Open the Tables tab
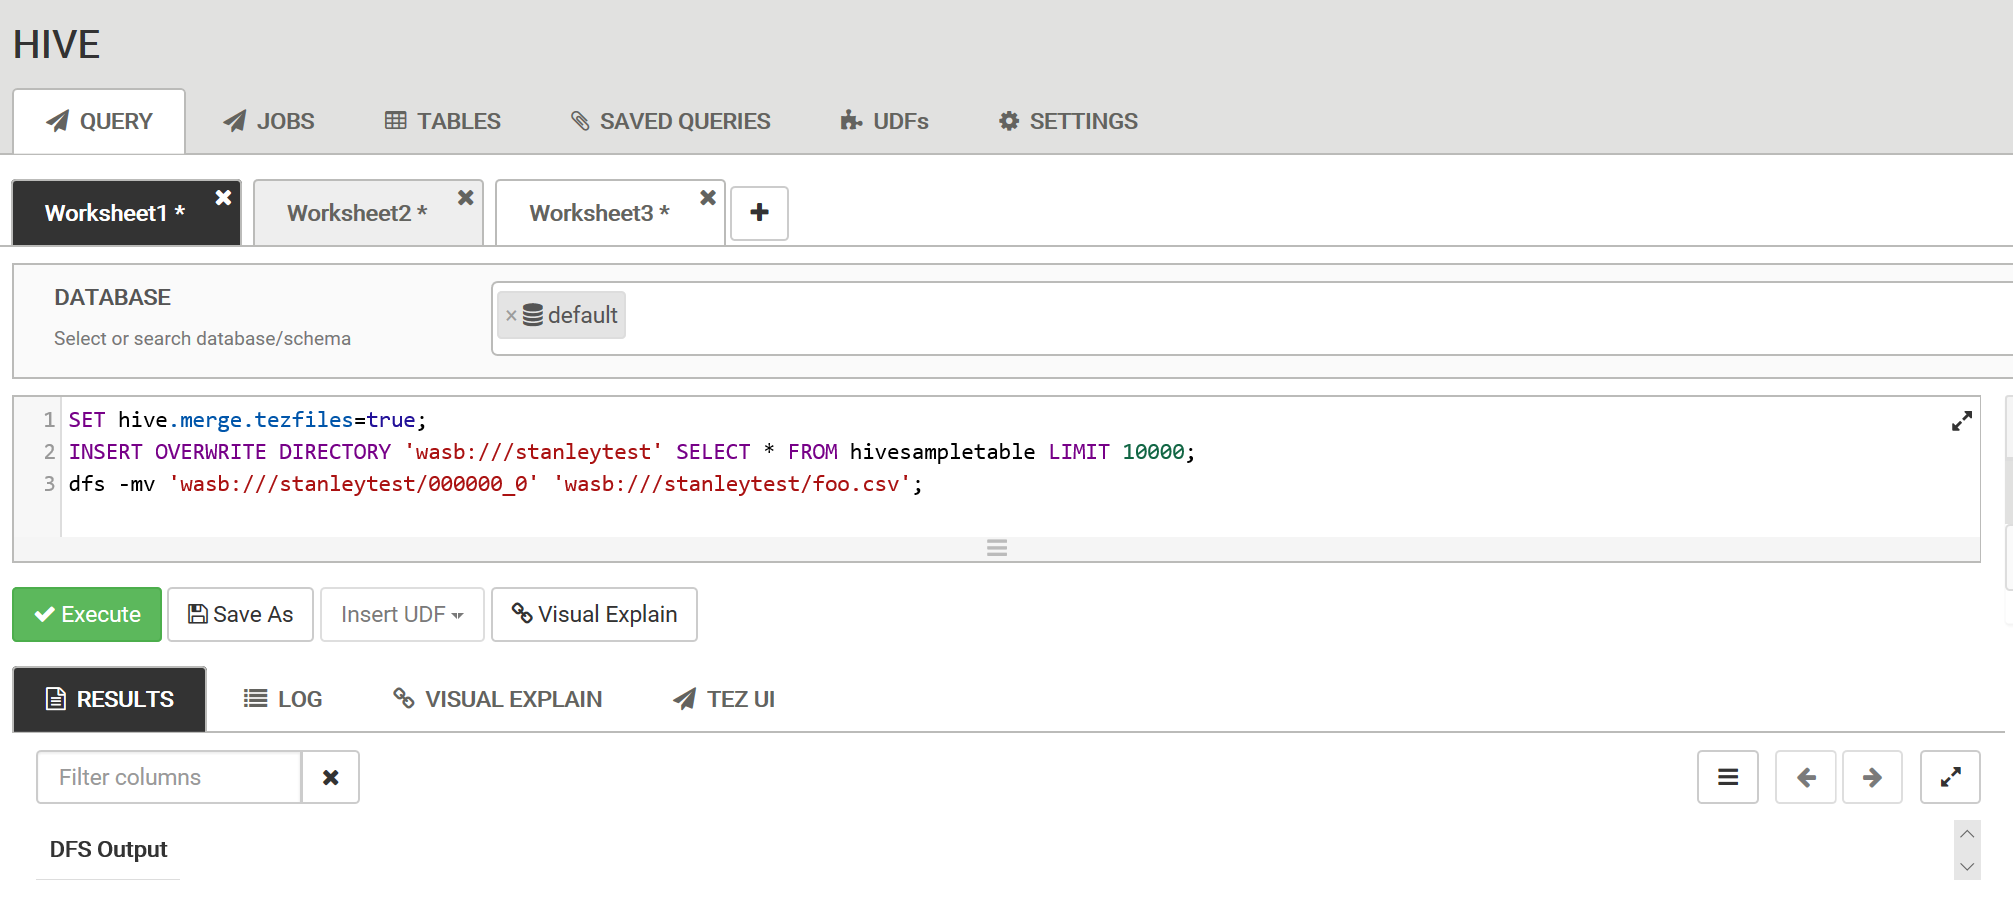Image resolution: width=2013 pixels, height=906 pixels. [443, 122]
